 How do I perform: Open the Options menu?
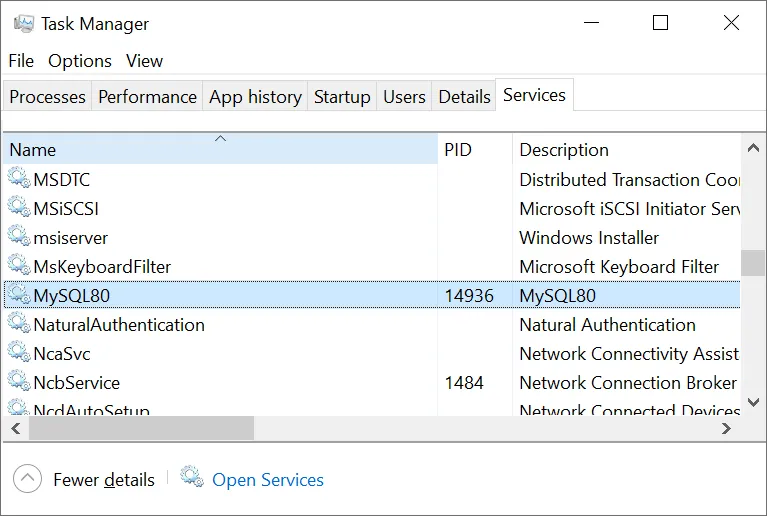tap(80, 61)
